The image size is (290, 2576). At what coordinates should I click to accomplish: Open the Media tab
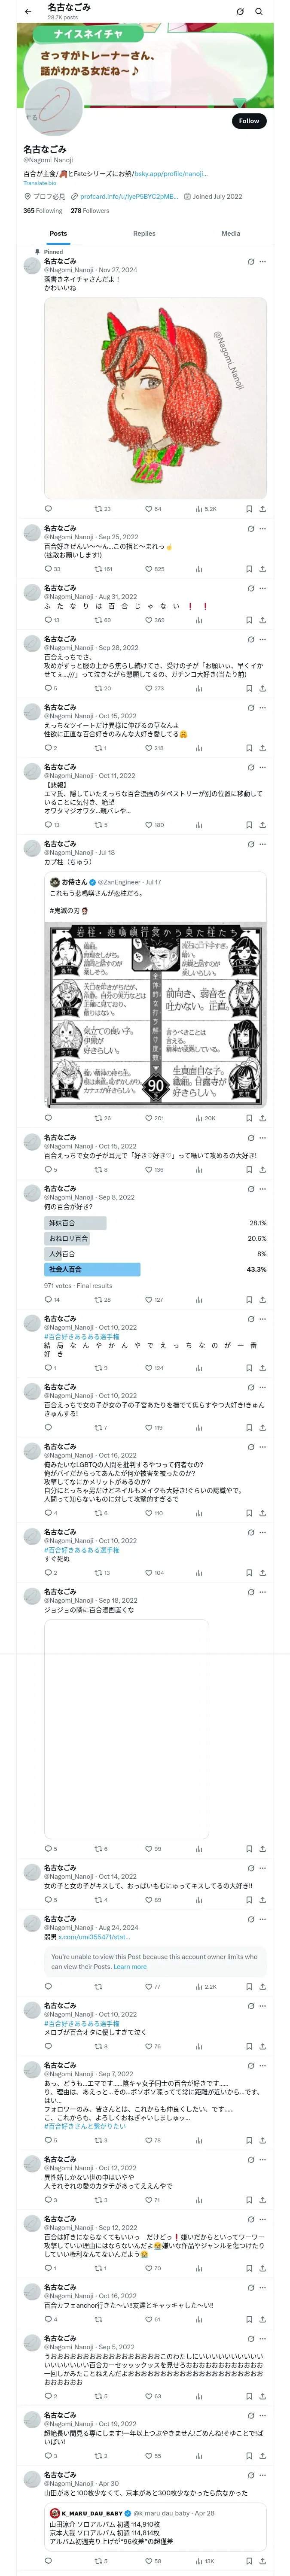point(231,233)
